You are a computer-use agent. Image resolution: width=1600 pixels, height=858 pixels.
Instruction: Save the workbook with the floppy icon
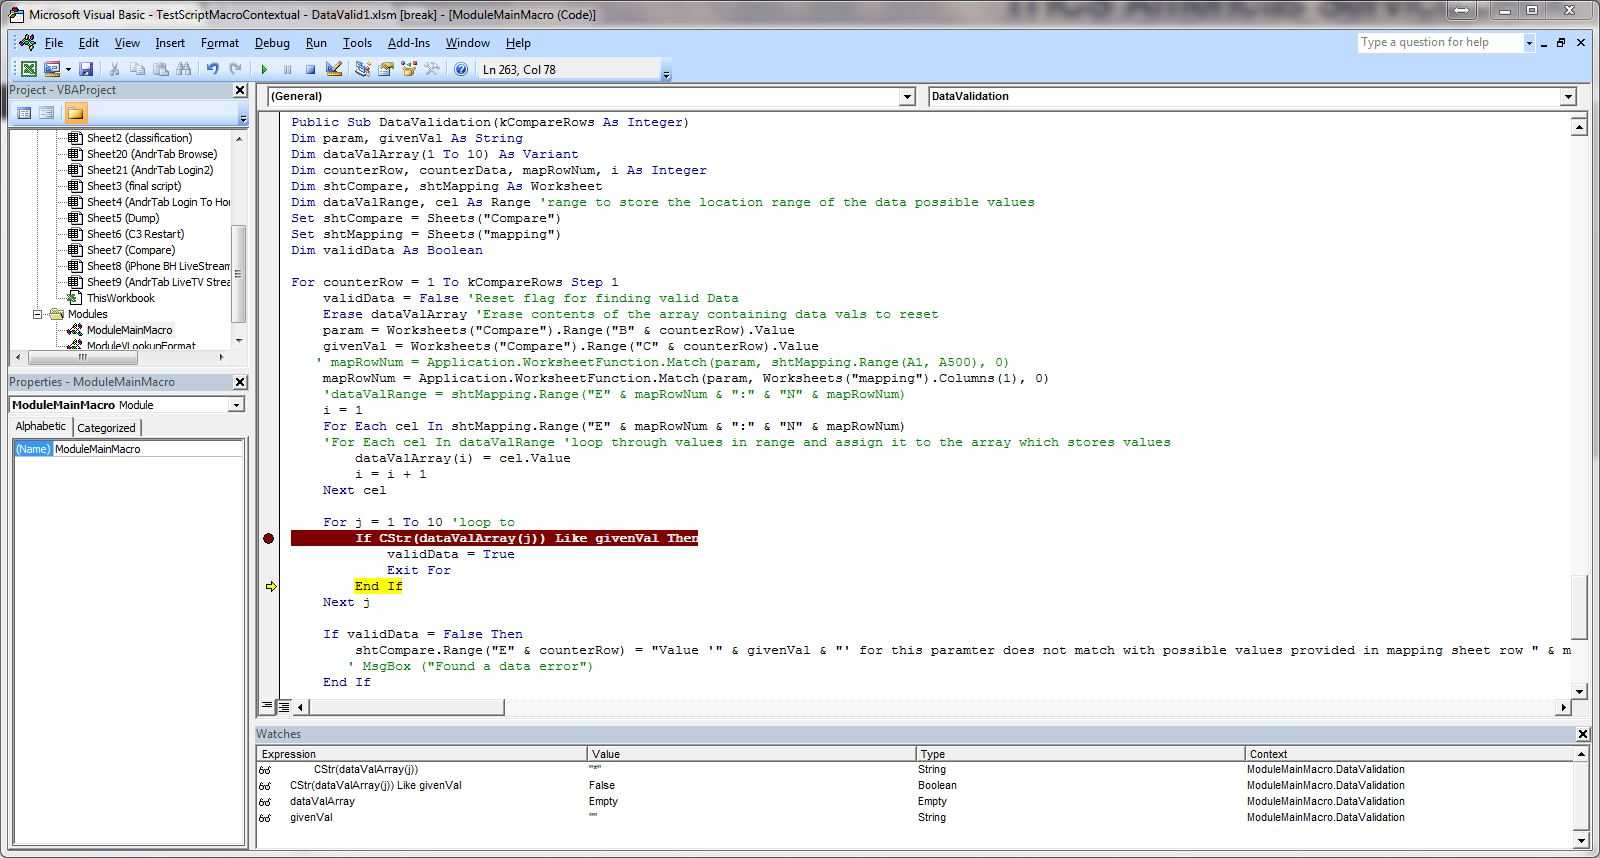coord(86,69)
